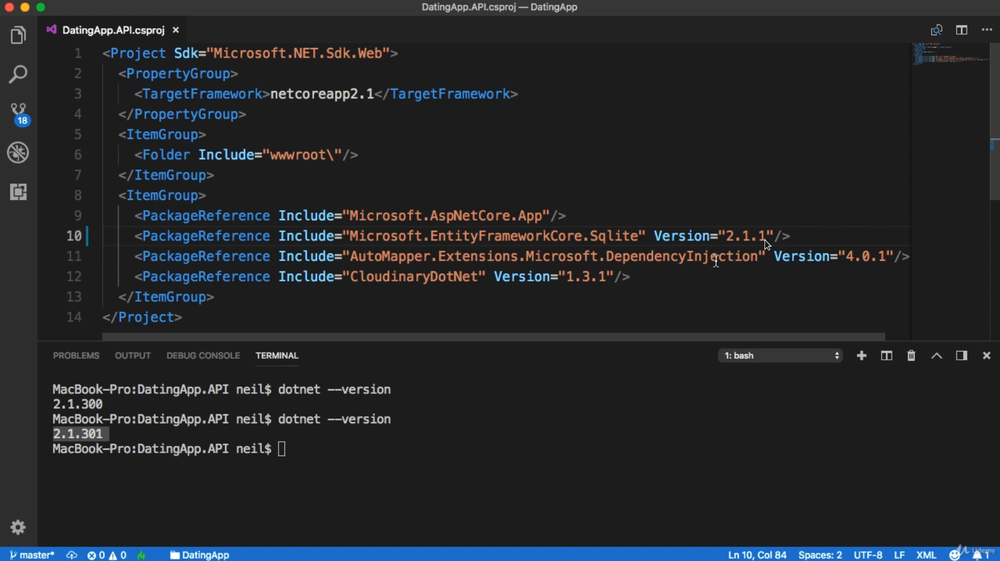
Task: Switch to the DEBUG CONSOLE panel tab
Action: (x=203, y=356)
